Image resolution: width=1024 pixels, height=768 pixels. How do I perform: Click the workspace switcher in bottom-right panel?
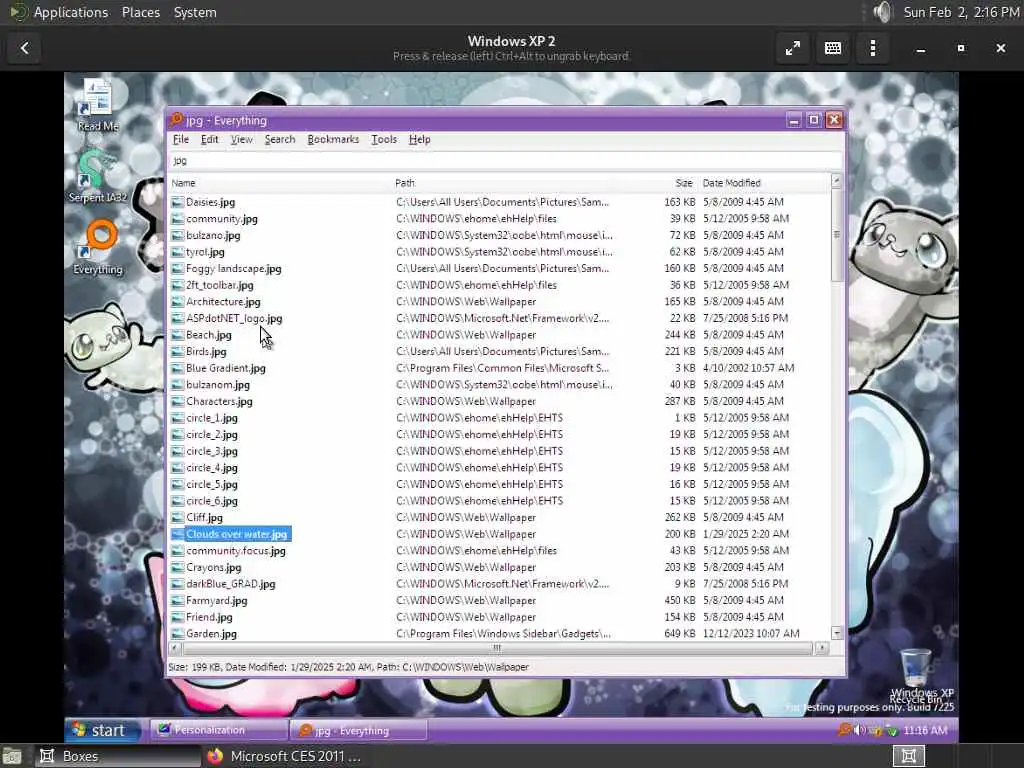tap(908, 756)
